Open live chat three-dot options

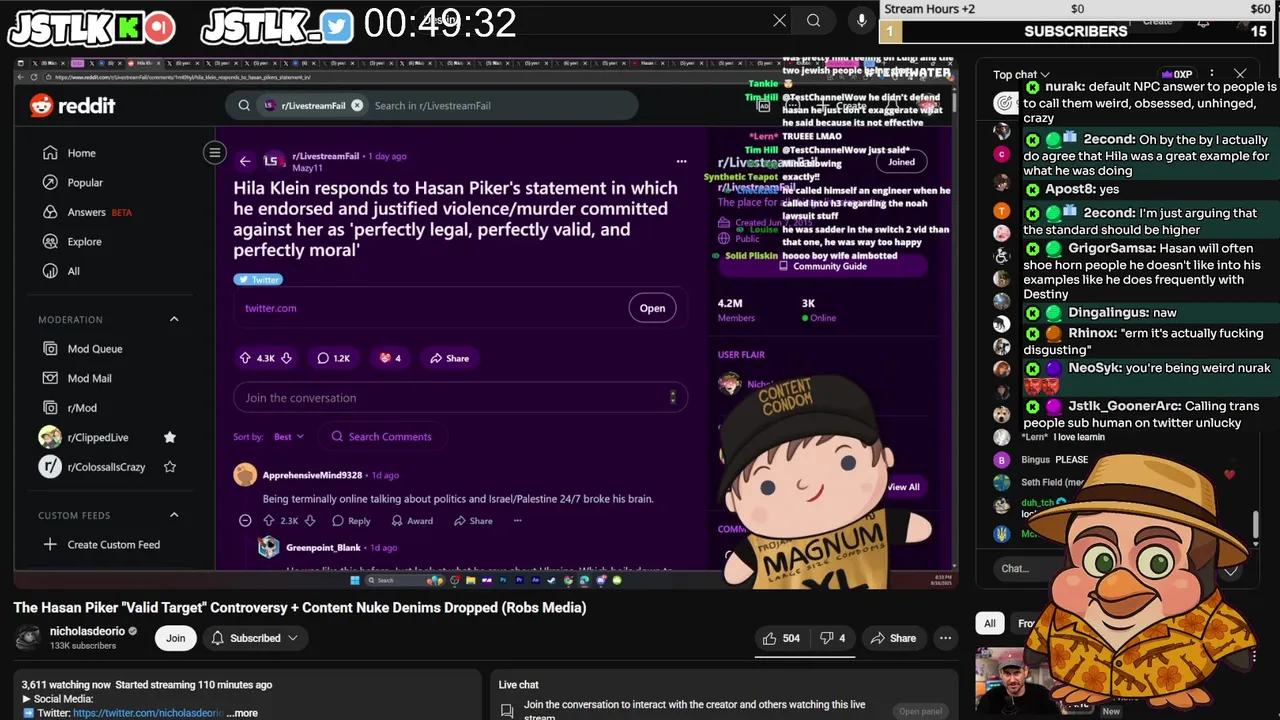coord(1212,75)
